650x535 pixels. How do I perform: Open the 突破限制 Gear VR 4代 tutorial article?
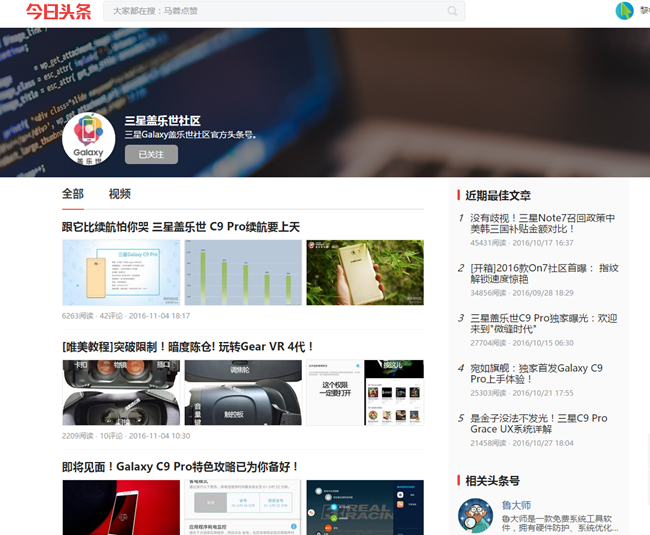pyautogui.click(x=181, y=347)
